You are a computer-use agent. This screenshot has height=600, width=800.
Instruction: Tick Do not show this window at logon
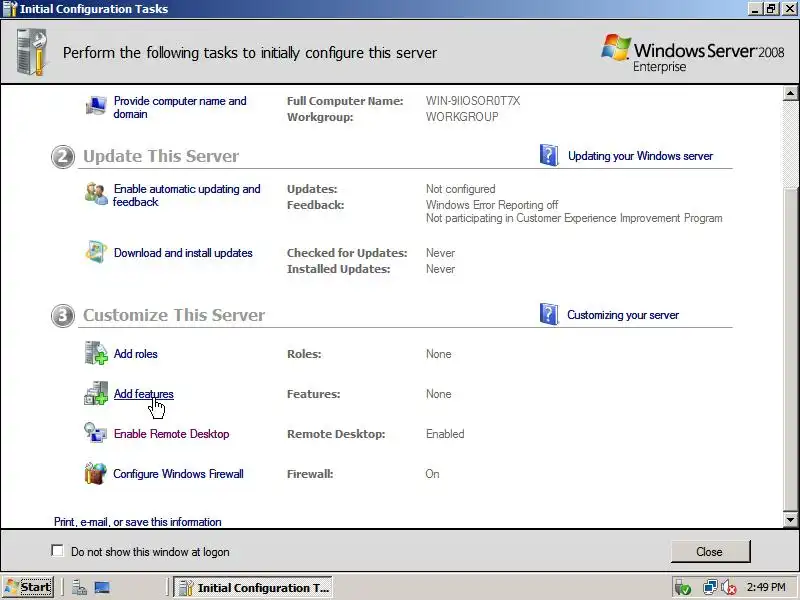coord(58,551)
